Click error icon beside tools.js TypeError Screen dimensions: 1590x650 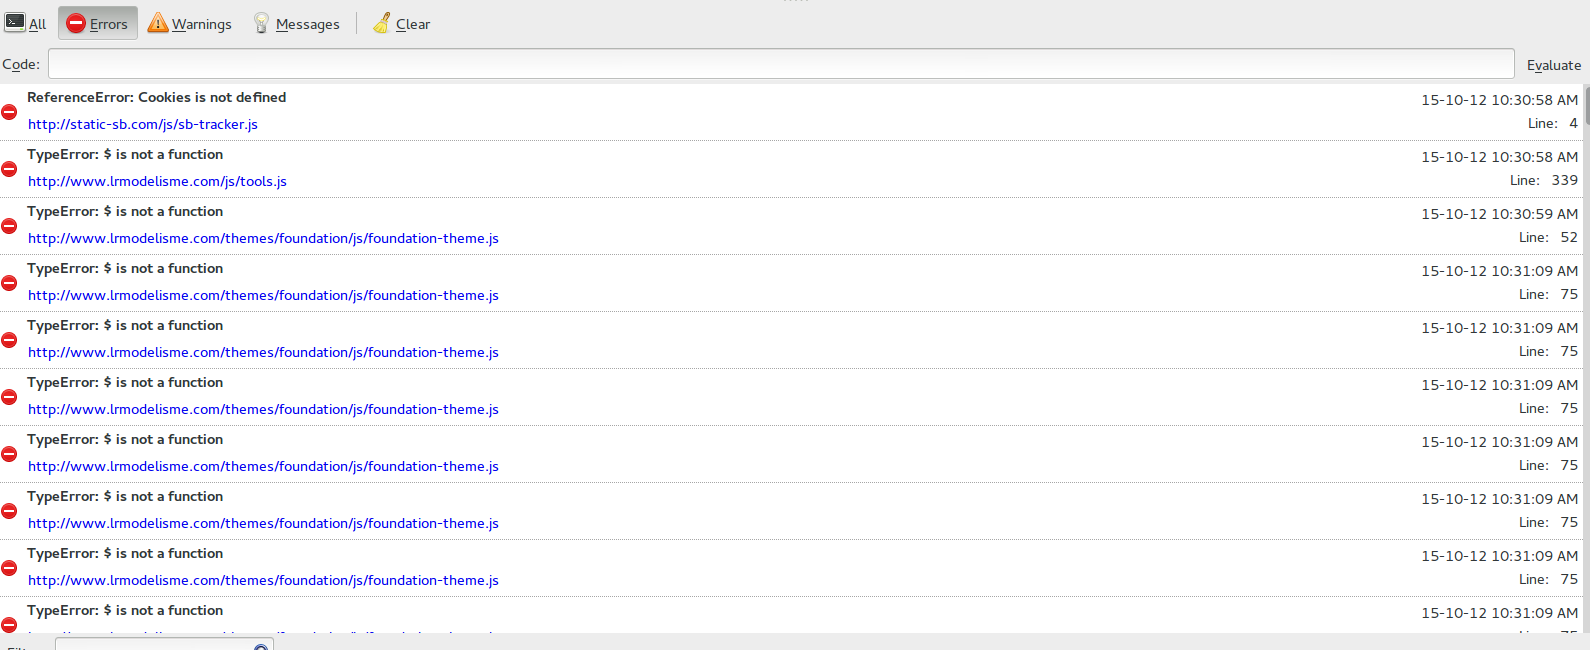9,169
